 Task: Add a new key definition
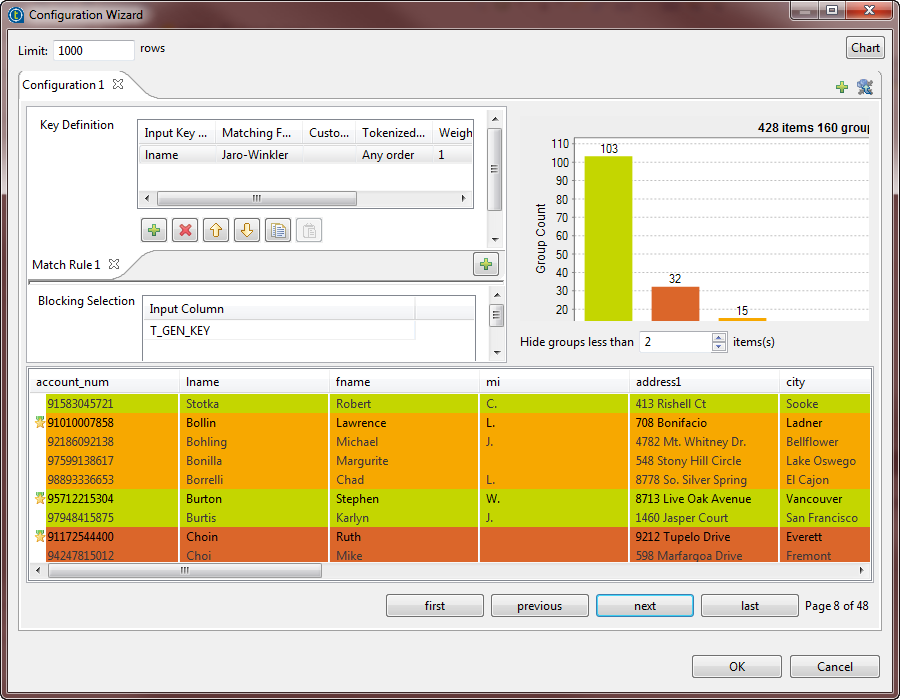(x=153, y=230)
